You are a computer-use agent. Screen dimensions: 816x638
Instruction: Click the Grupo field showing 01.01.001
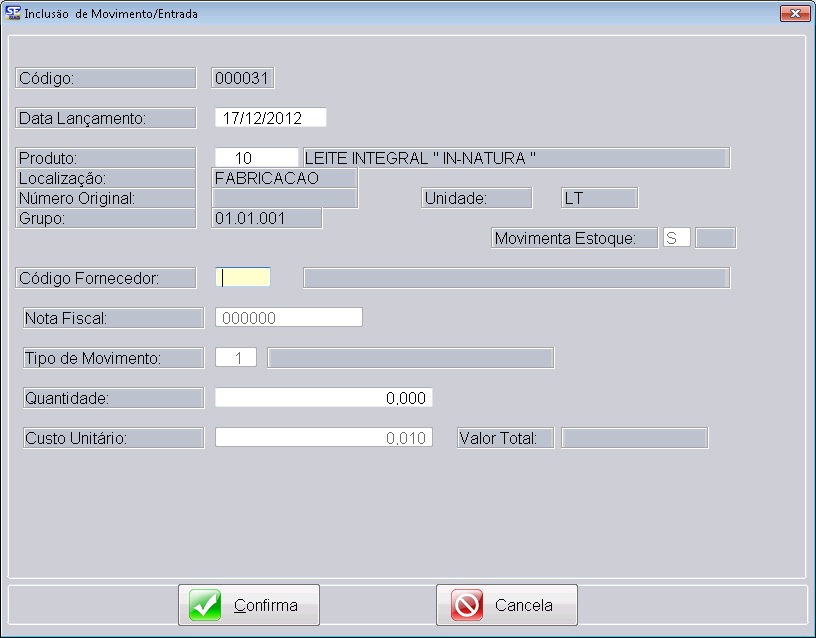(267, 218)
